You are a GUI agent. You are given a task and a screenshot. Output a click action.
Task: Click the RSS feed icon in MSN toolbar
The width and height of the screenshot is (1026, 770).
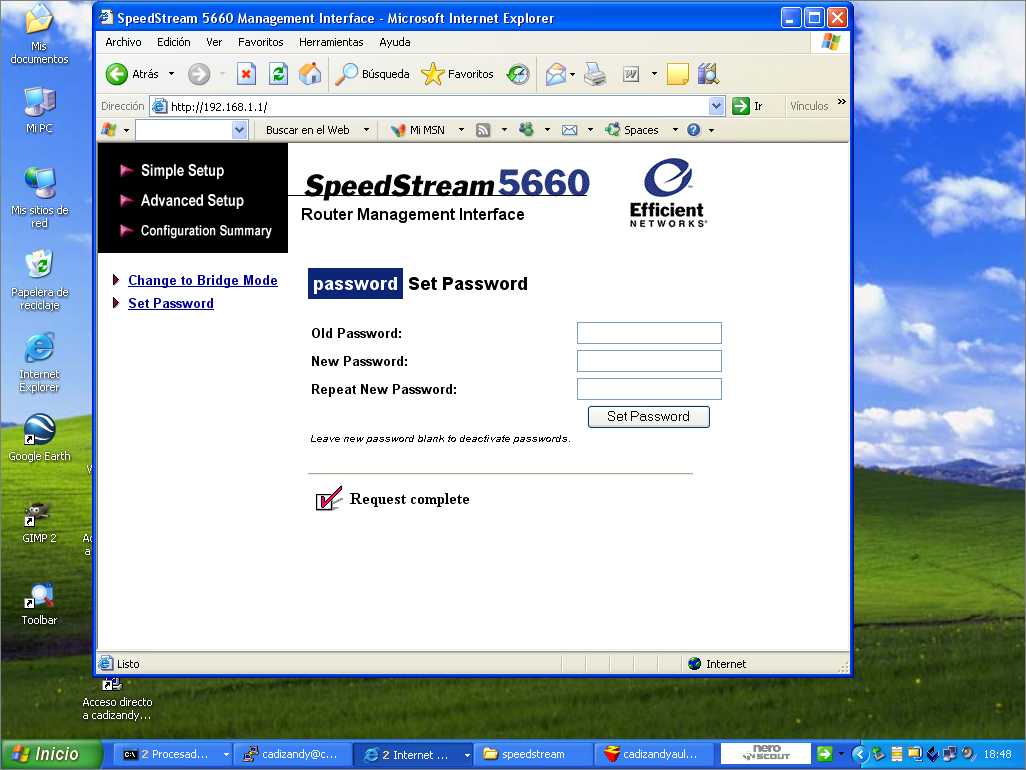point(483,130)
